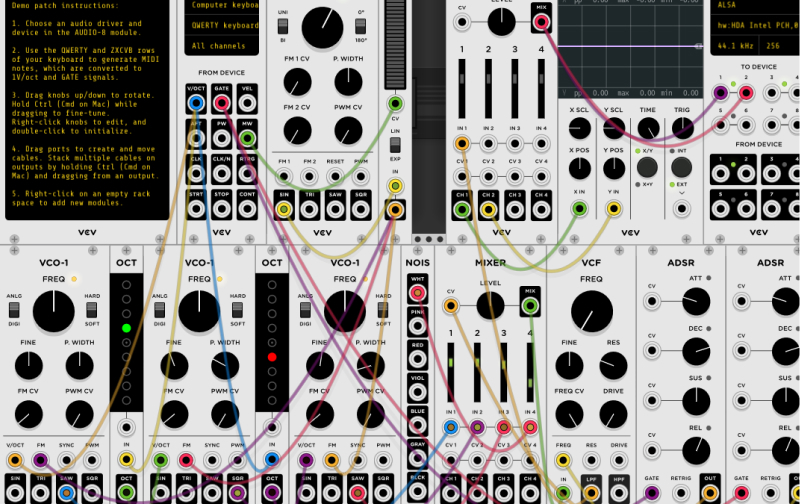800x504 pixels.
Task: Click the TO DEVICE port 2 on the audio module
Action: click(746, 93)
